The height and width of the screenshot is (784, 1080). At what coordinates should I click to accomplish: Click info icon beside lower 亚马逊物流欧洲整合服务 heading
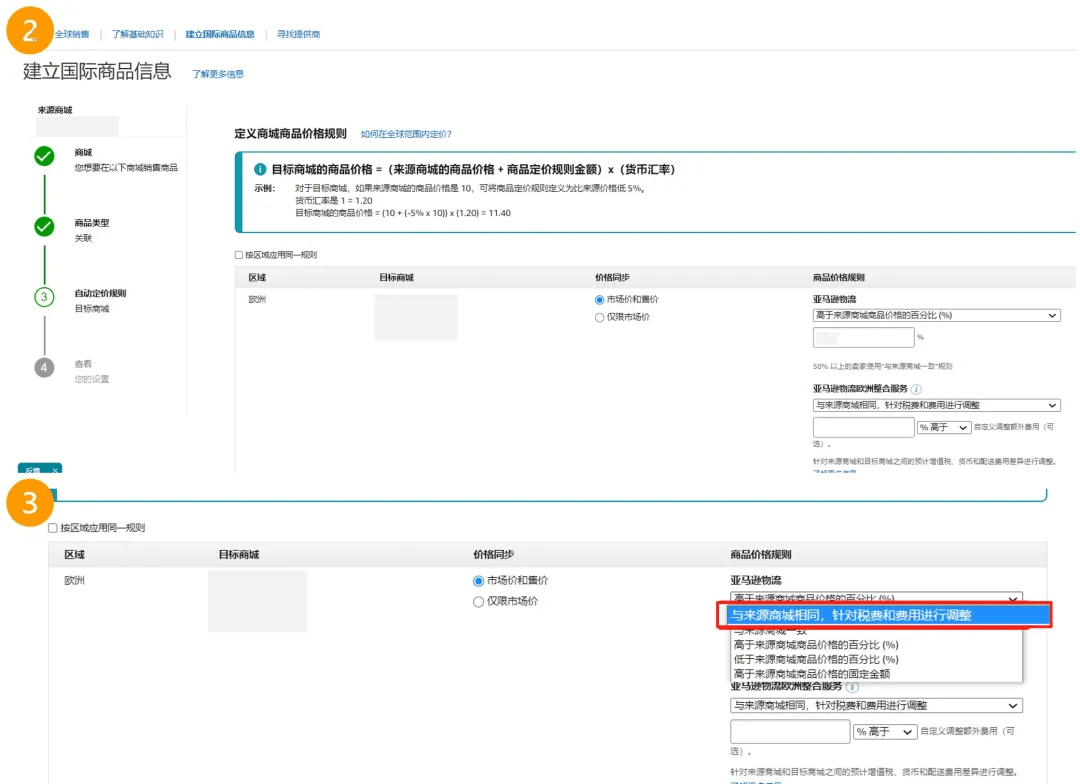852,687
